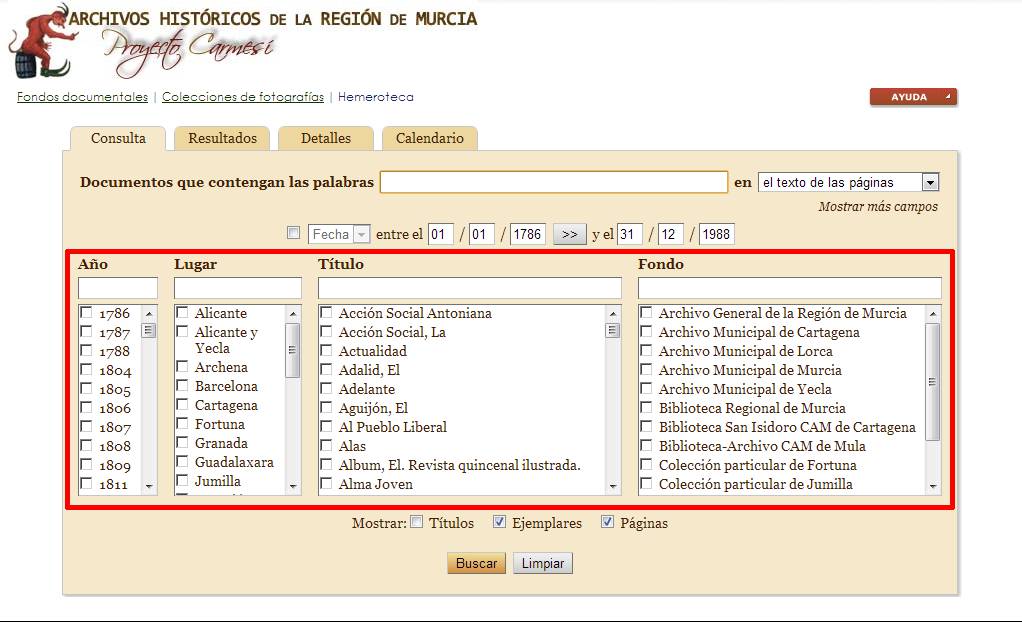Toggle the Títulos display checkbox
The height and width of the screenshot is (622, 1022).
pyautogui.click(x=416, y=522)
